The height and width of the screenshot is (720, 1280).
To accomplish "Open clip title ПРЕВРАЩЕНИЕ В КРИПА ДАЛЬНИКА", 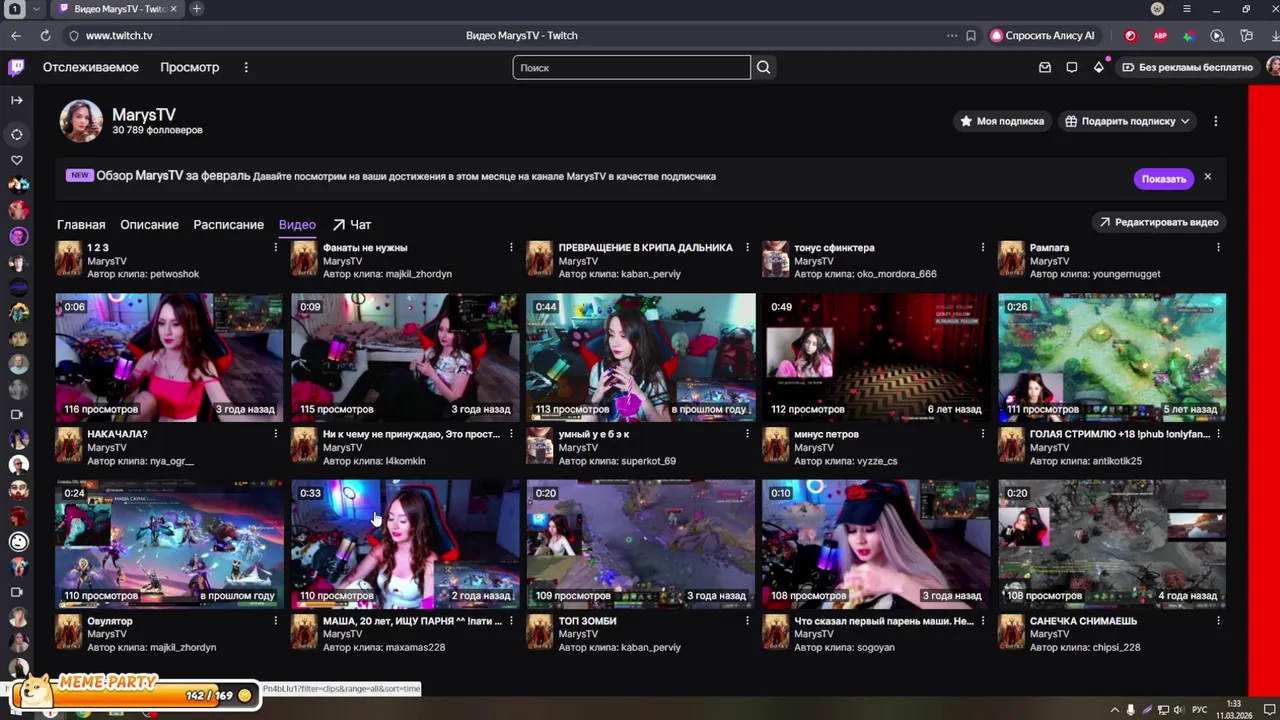I will pyautogui.click(x=646, y=248).
